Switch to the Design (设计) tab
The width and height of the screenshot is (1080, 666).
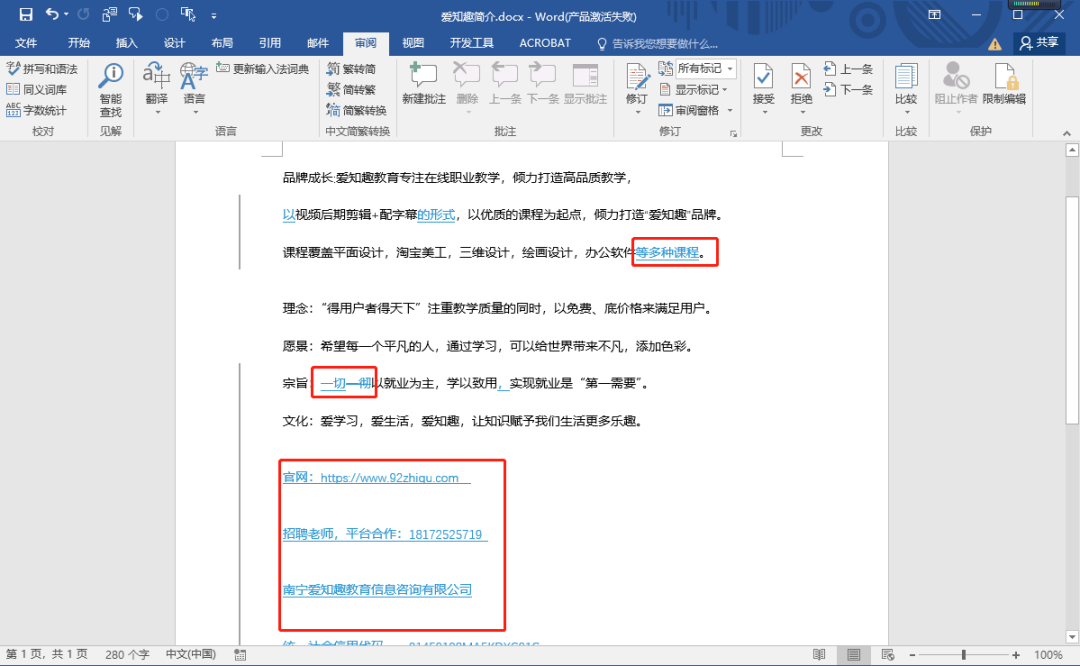(174, 43)
